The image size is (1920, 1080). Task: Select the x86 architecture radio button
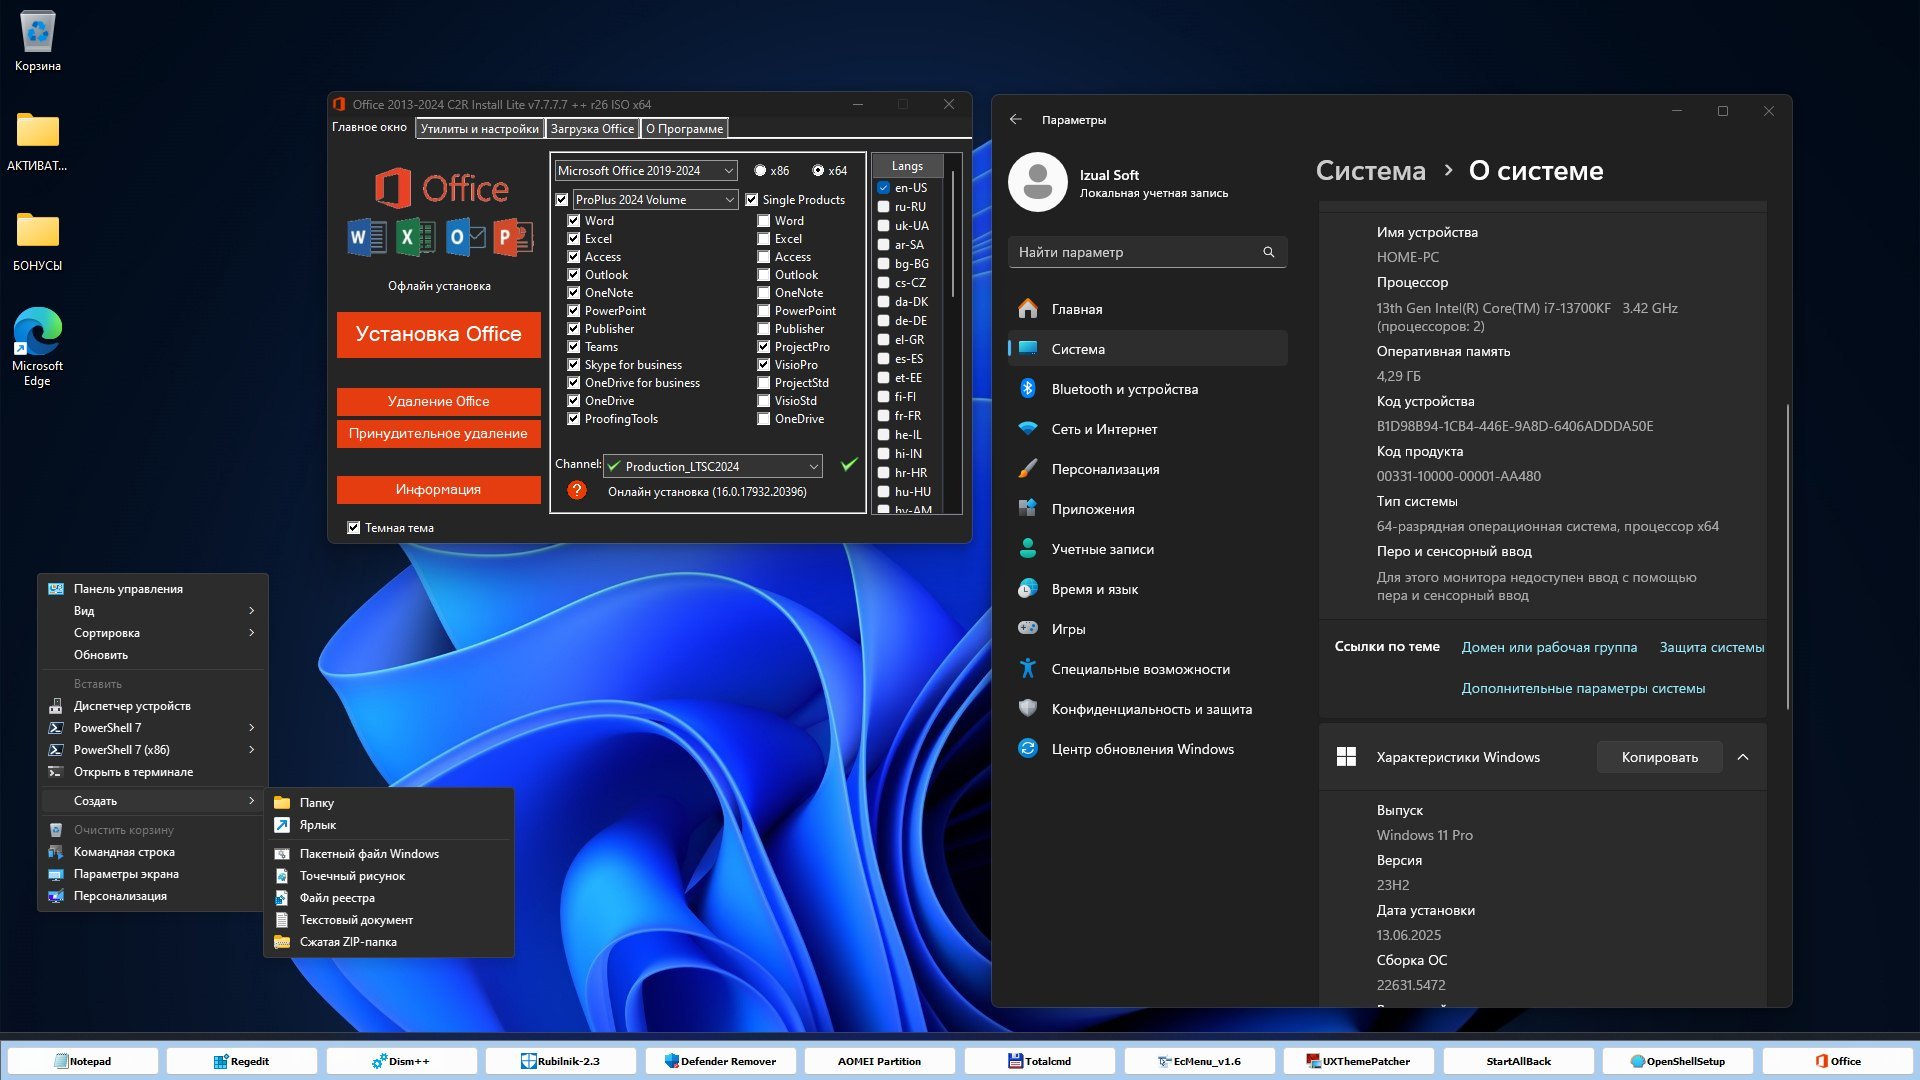[760, 171]
